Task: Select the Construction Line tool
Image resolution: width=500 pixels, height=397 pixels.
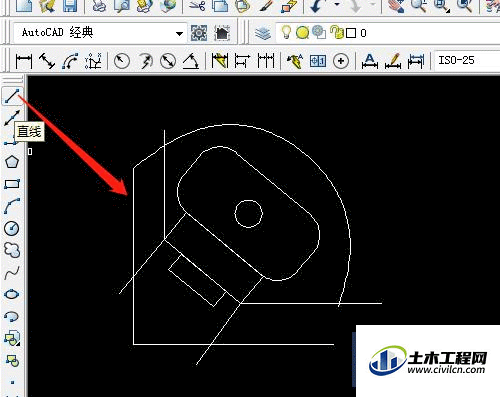Action: [12, 118]
